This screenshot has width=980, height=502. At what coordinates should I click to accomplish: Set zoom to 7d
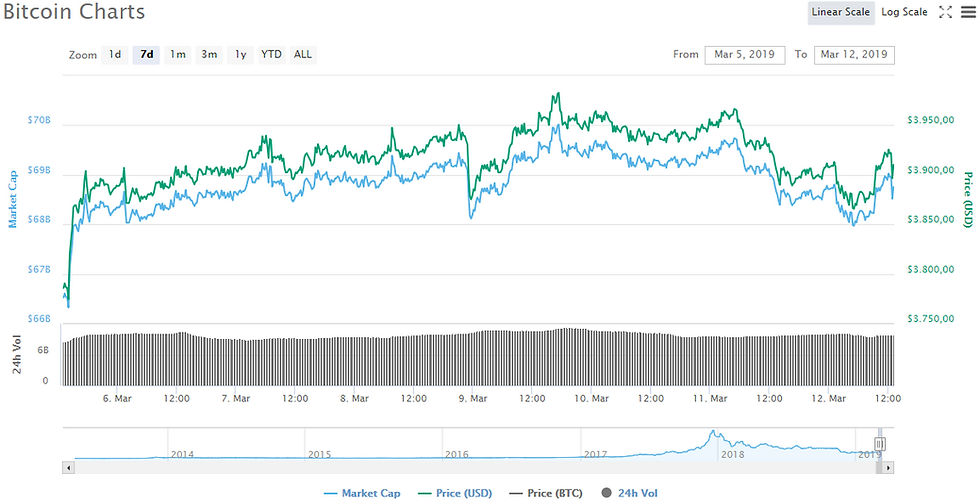pyautogui.click(x=146, y=54)
